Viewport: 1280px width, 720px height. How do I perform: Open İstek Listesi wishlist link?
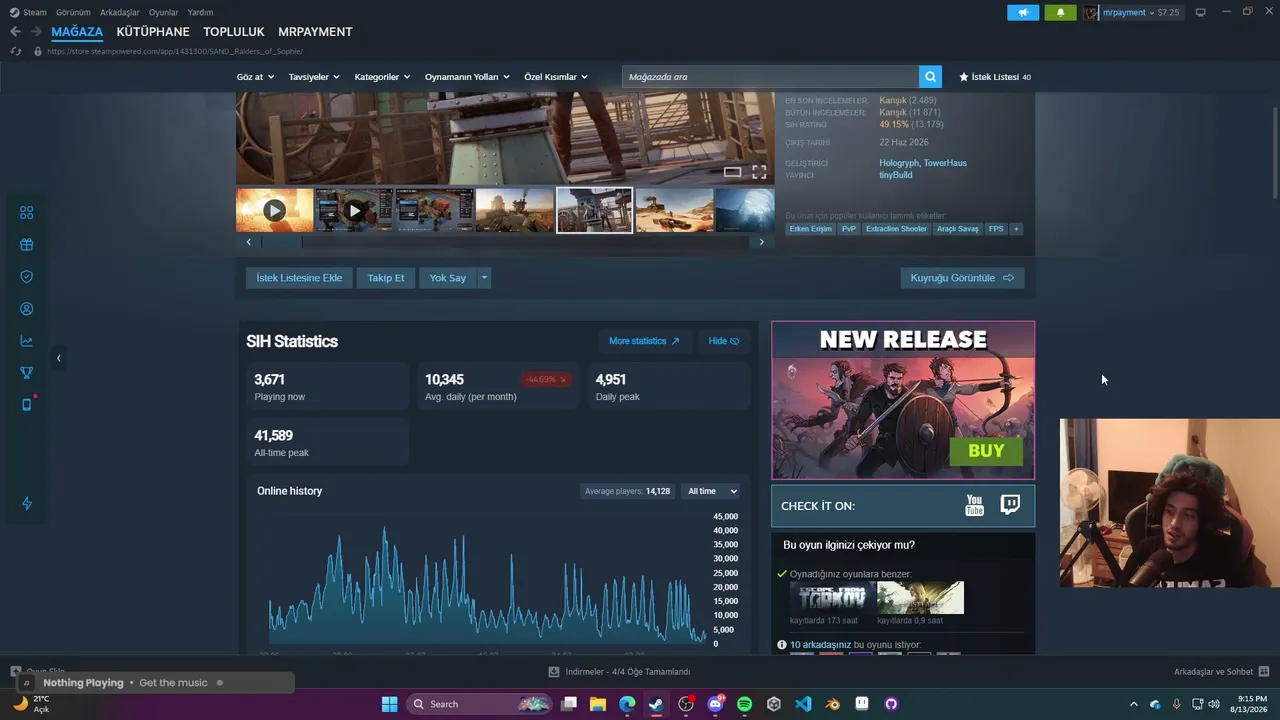[995, 77]
